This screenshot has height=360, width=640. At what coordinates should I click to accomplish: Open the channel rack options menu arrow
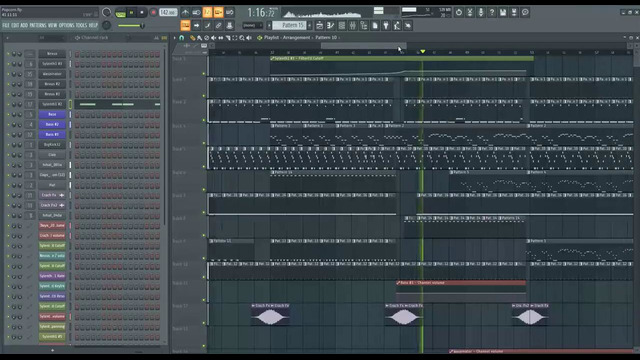[x=7, y=38]
